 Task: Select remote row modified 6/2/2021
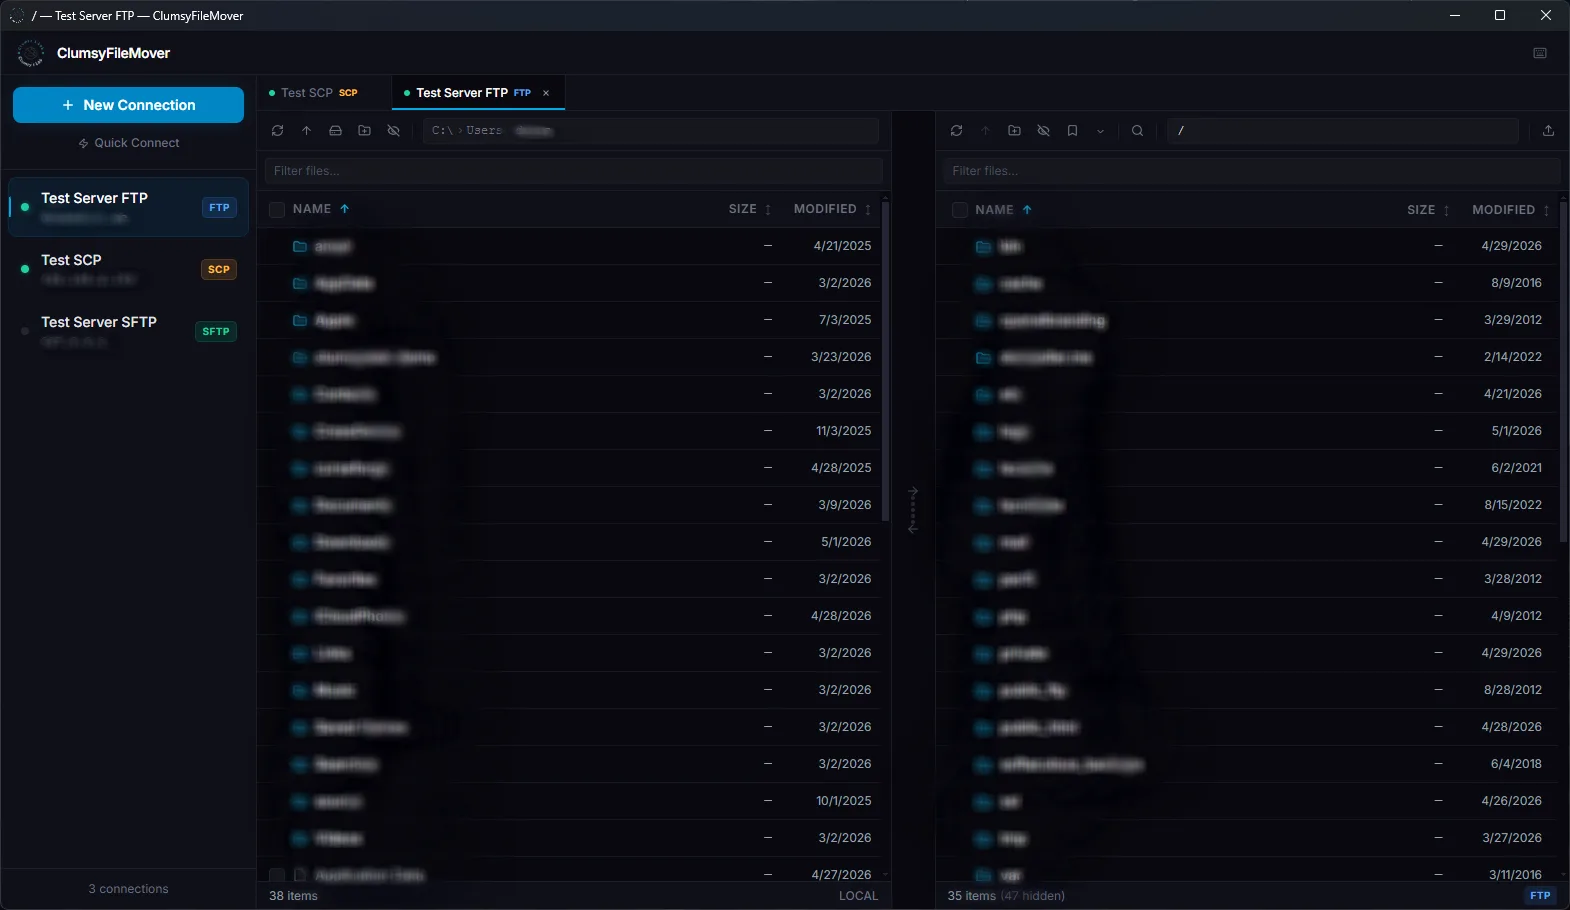click(1248, 468)
